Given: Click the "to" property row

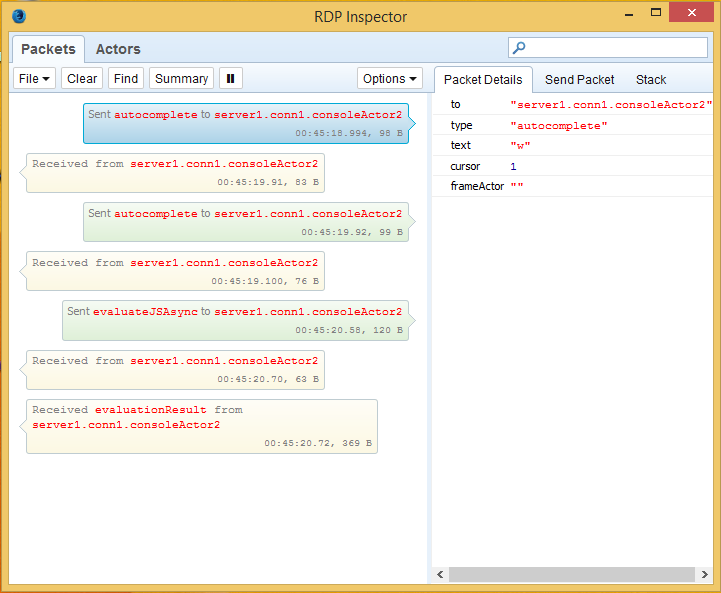Looking at the screenshot, I should 573,105.
